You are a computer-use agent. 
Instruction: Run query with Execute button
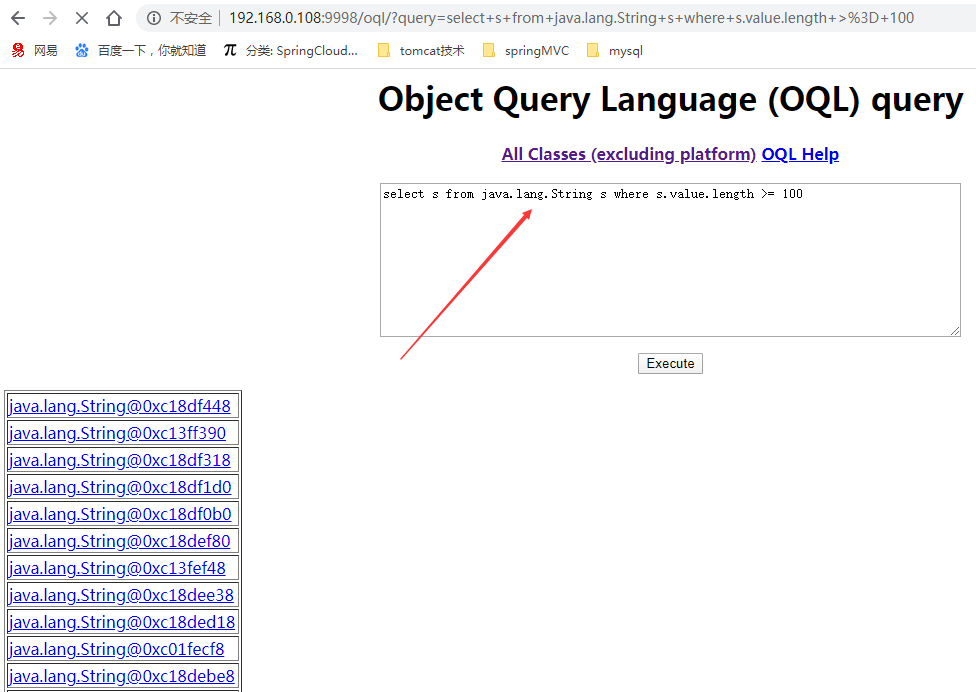tap(670, 363)
